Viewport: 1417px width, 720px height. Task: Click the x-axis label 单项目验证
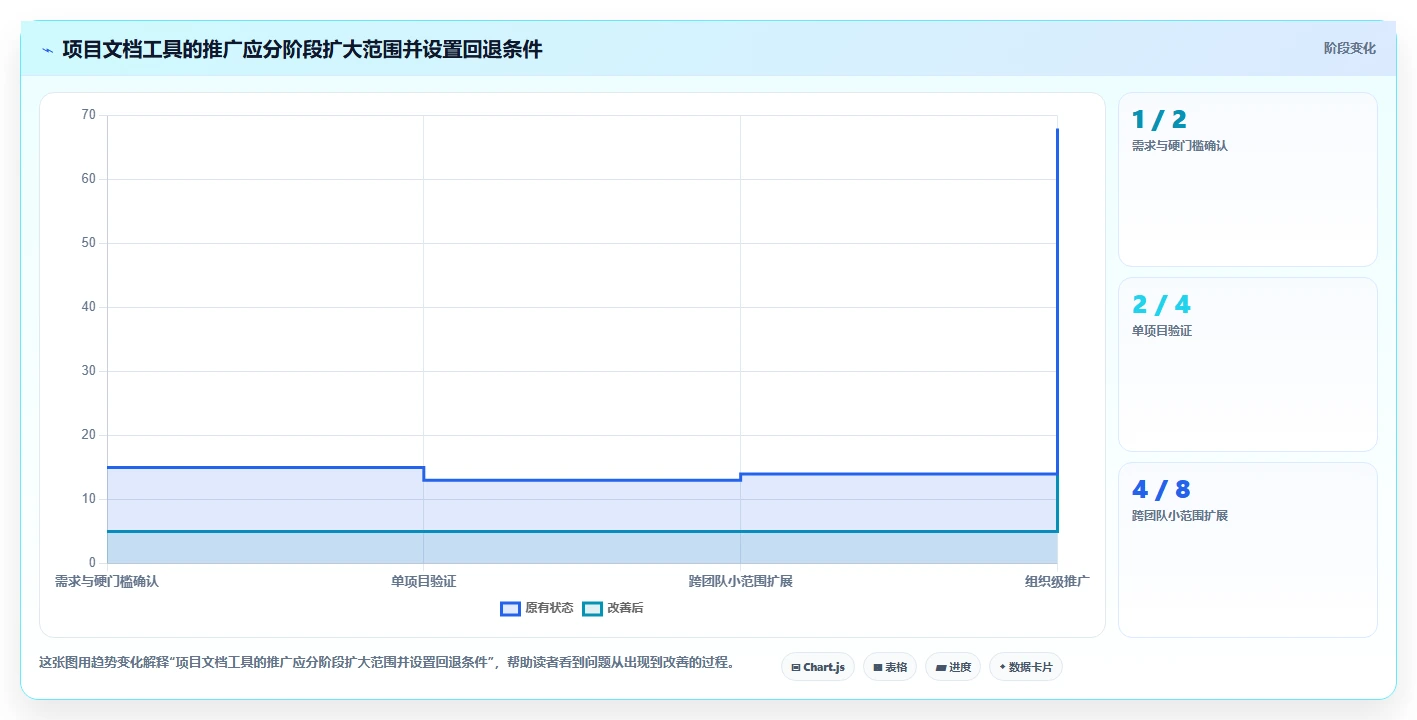tap(423, 581)
